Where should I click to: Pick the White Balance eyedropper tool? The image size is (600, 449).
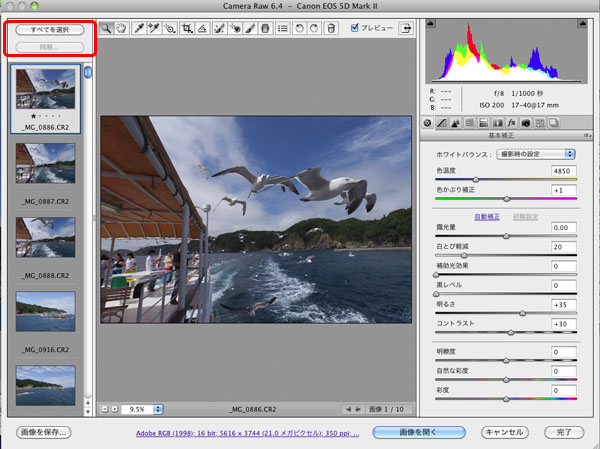[139, 29]
